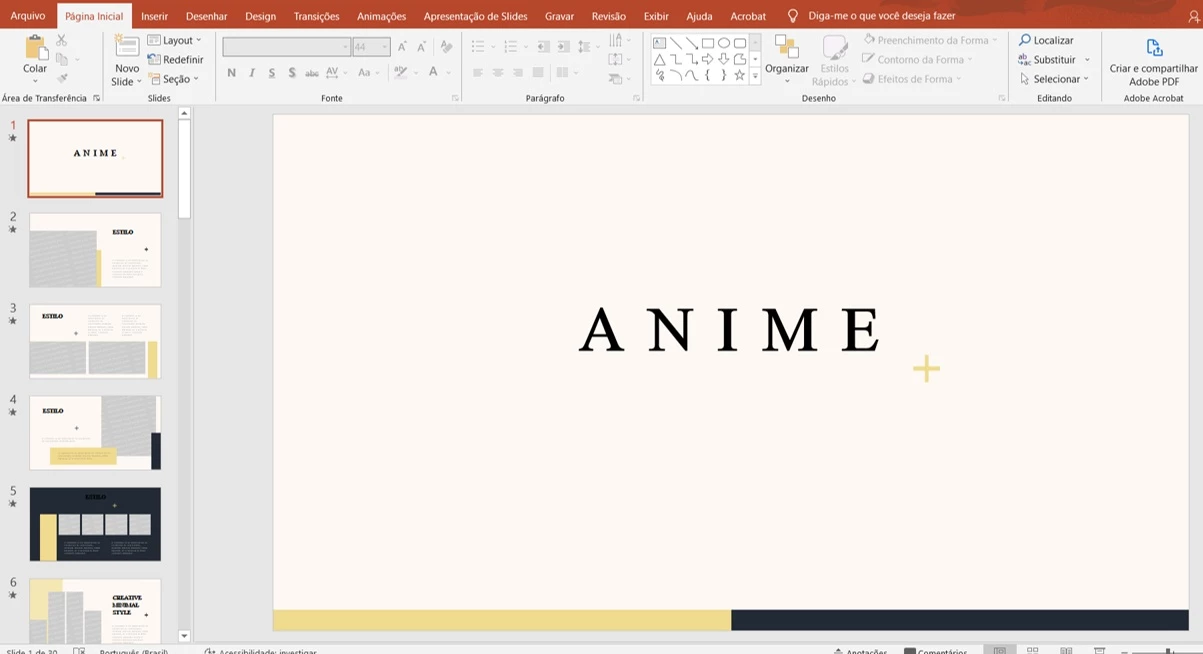Viewport: 1203px width, 654px height.
Task: Click the font color A button
Action: click(433, 72)
